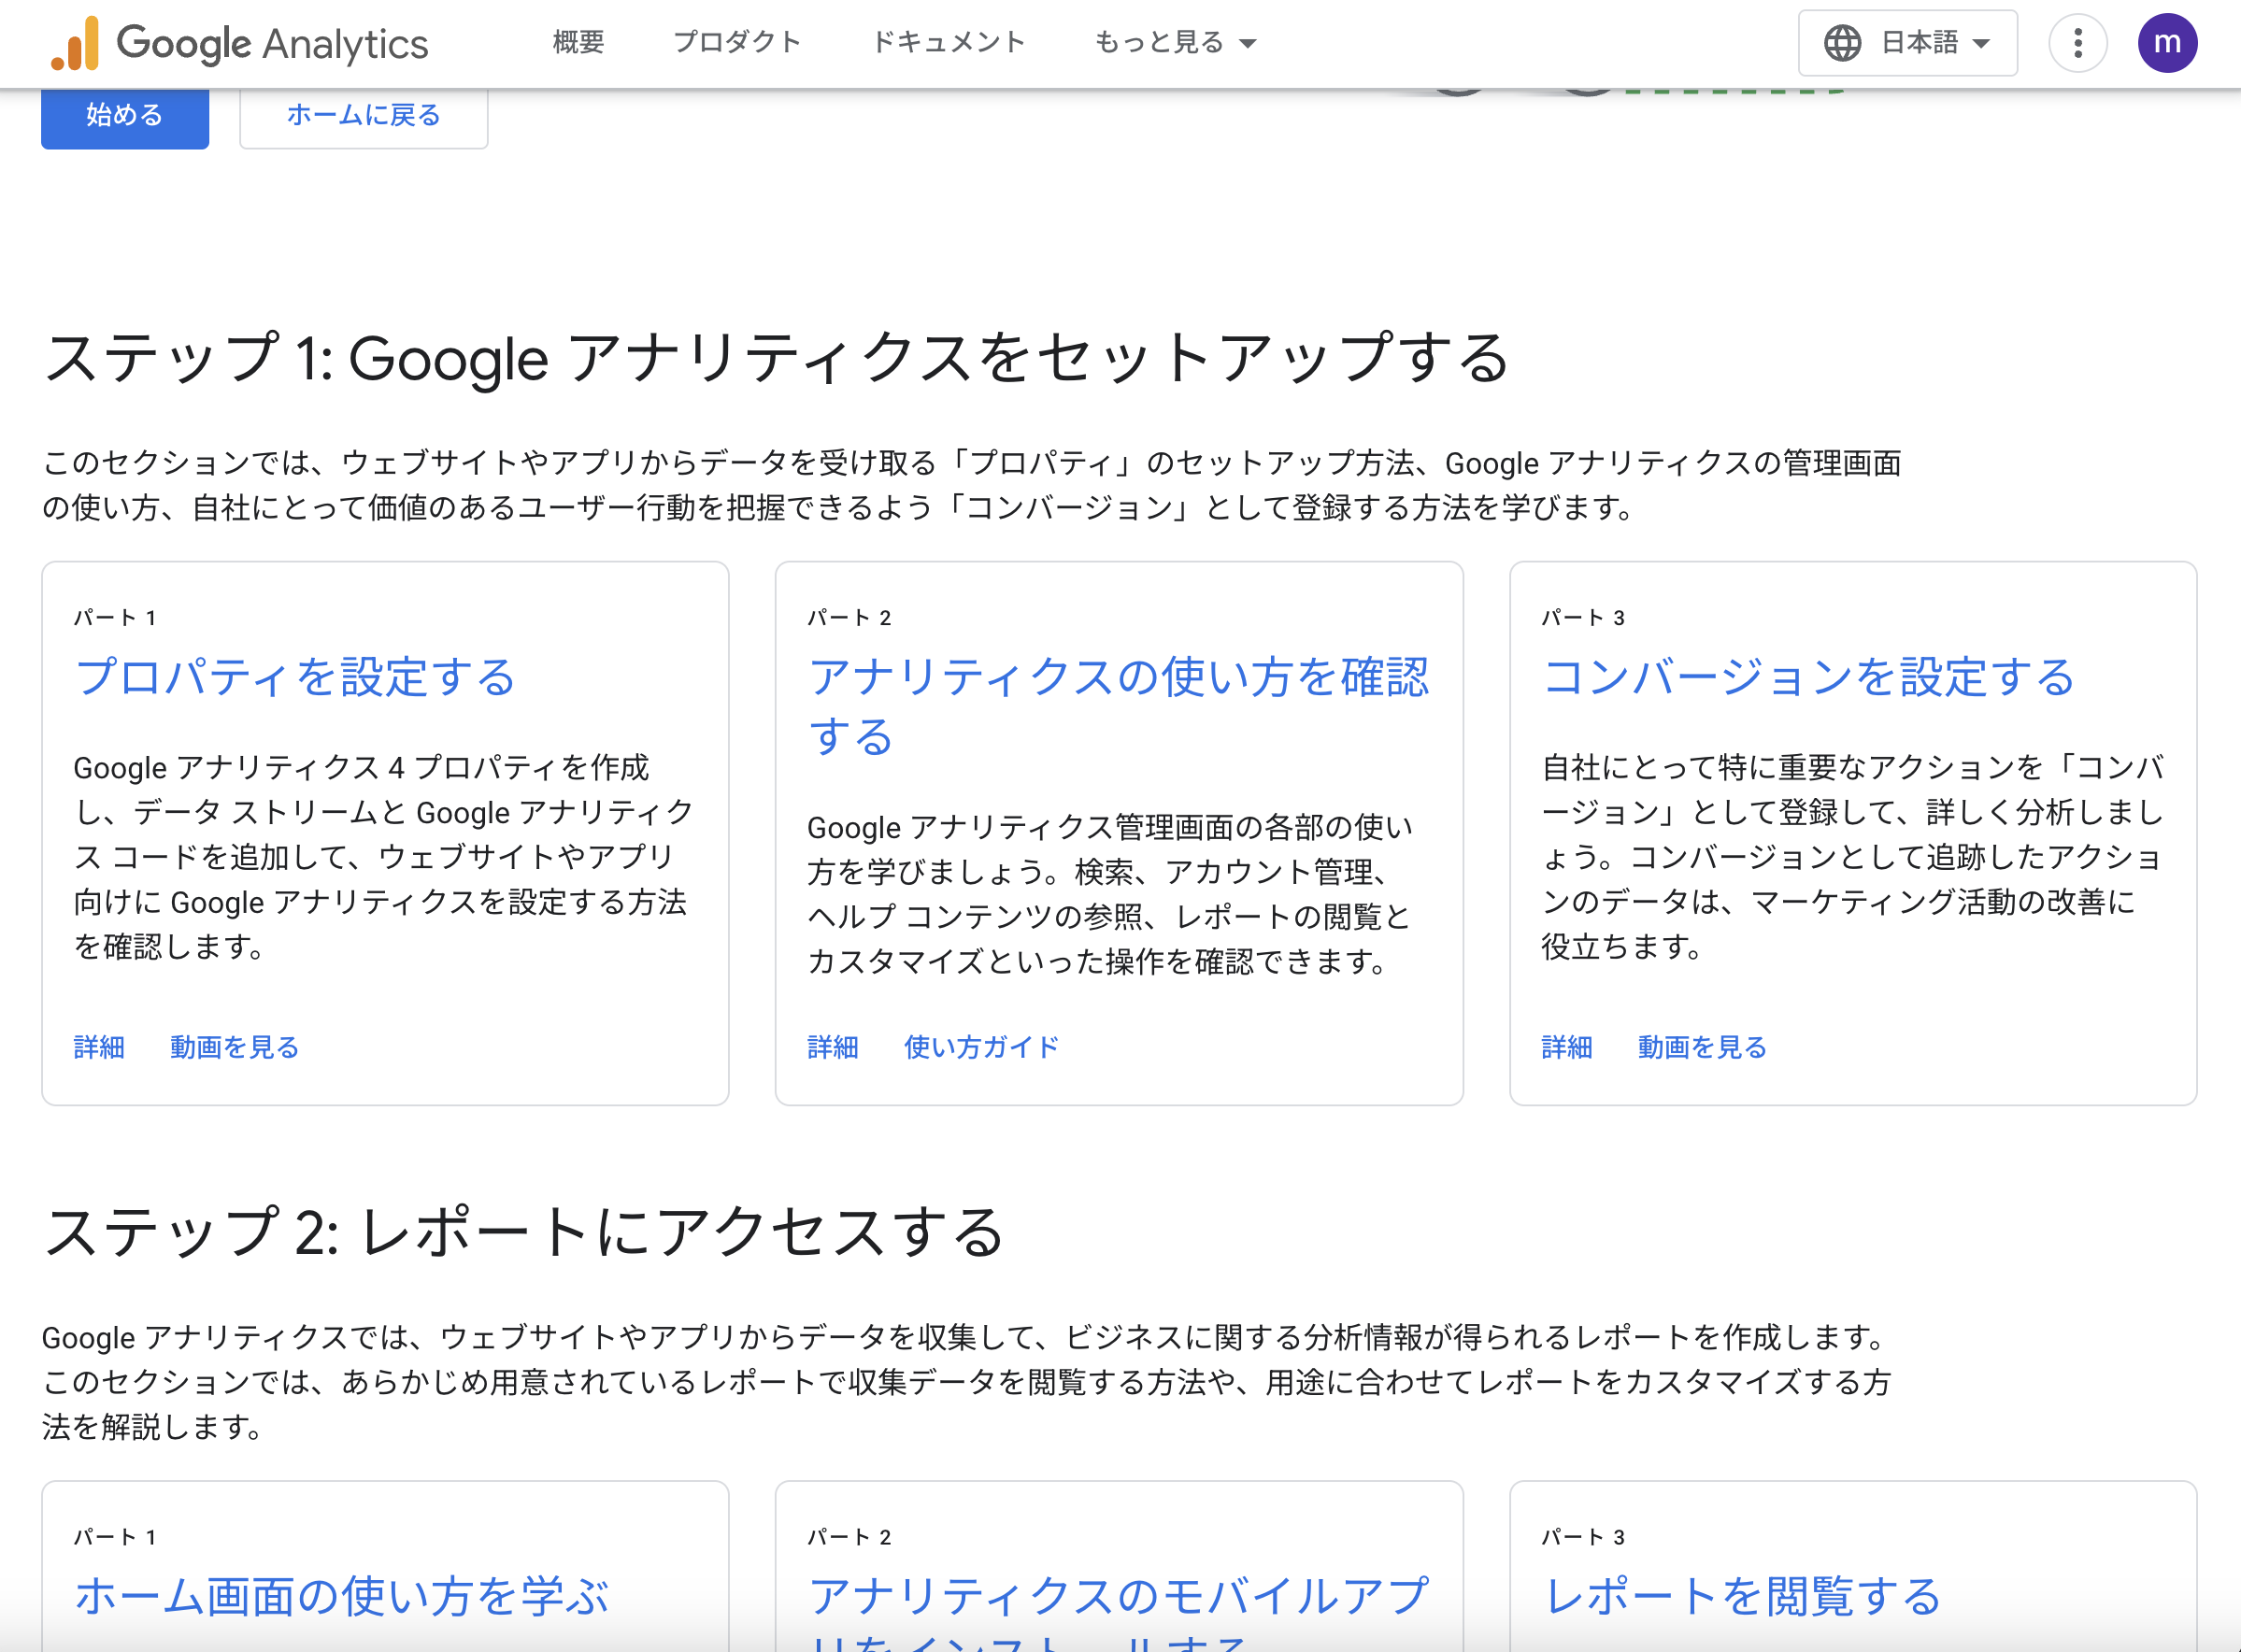Click パート 2 label above アナリティクスの使い方
2241x1652 pixels.
(x=849, y=618)
